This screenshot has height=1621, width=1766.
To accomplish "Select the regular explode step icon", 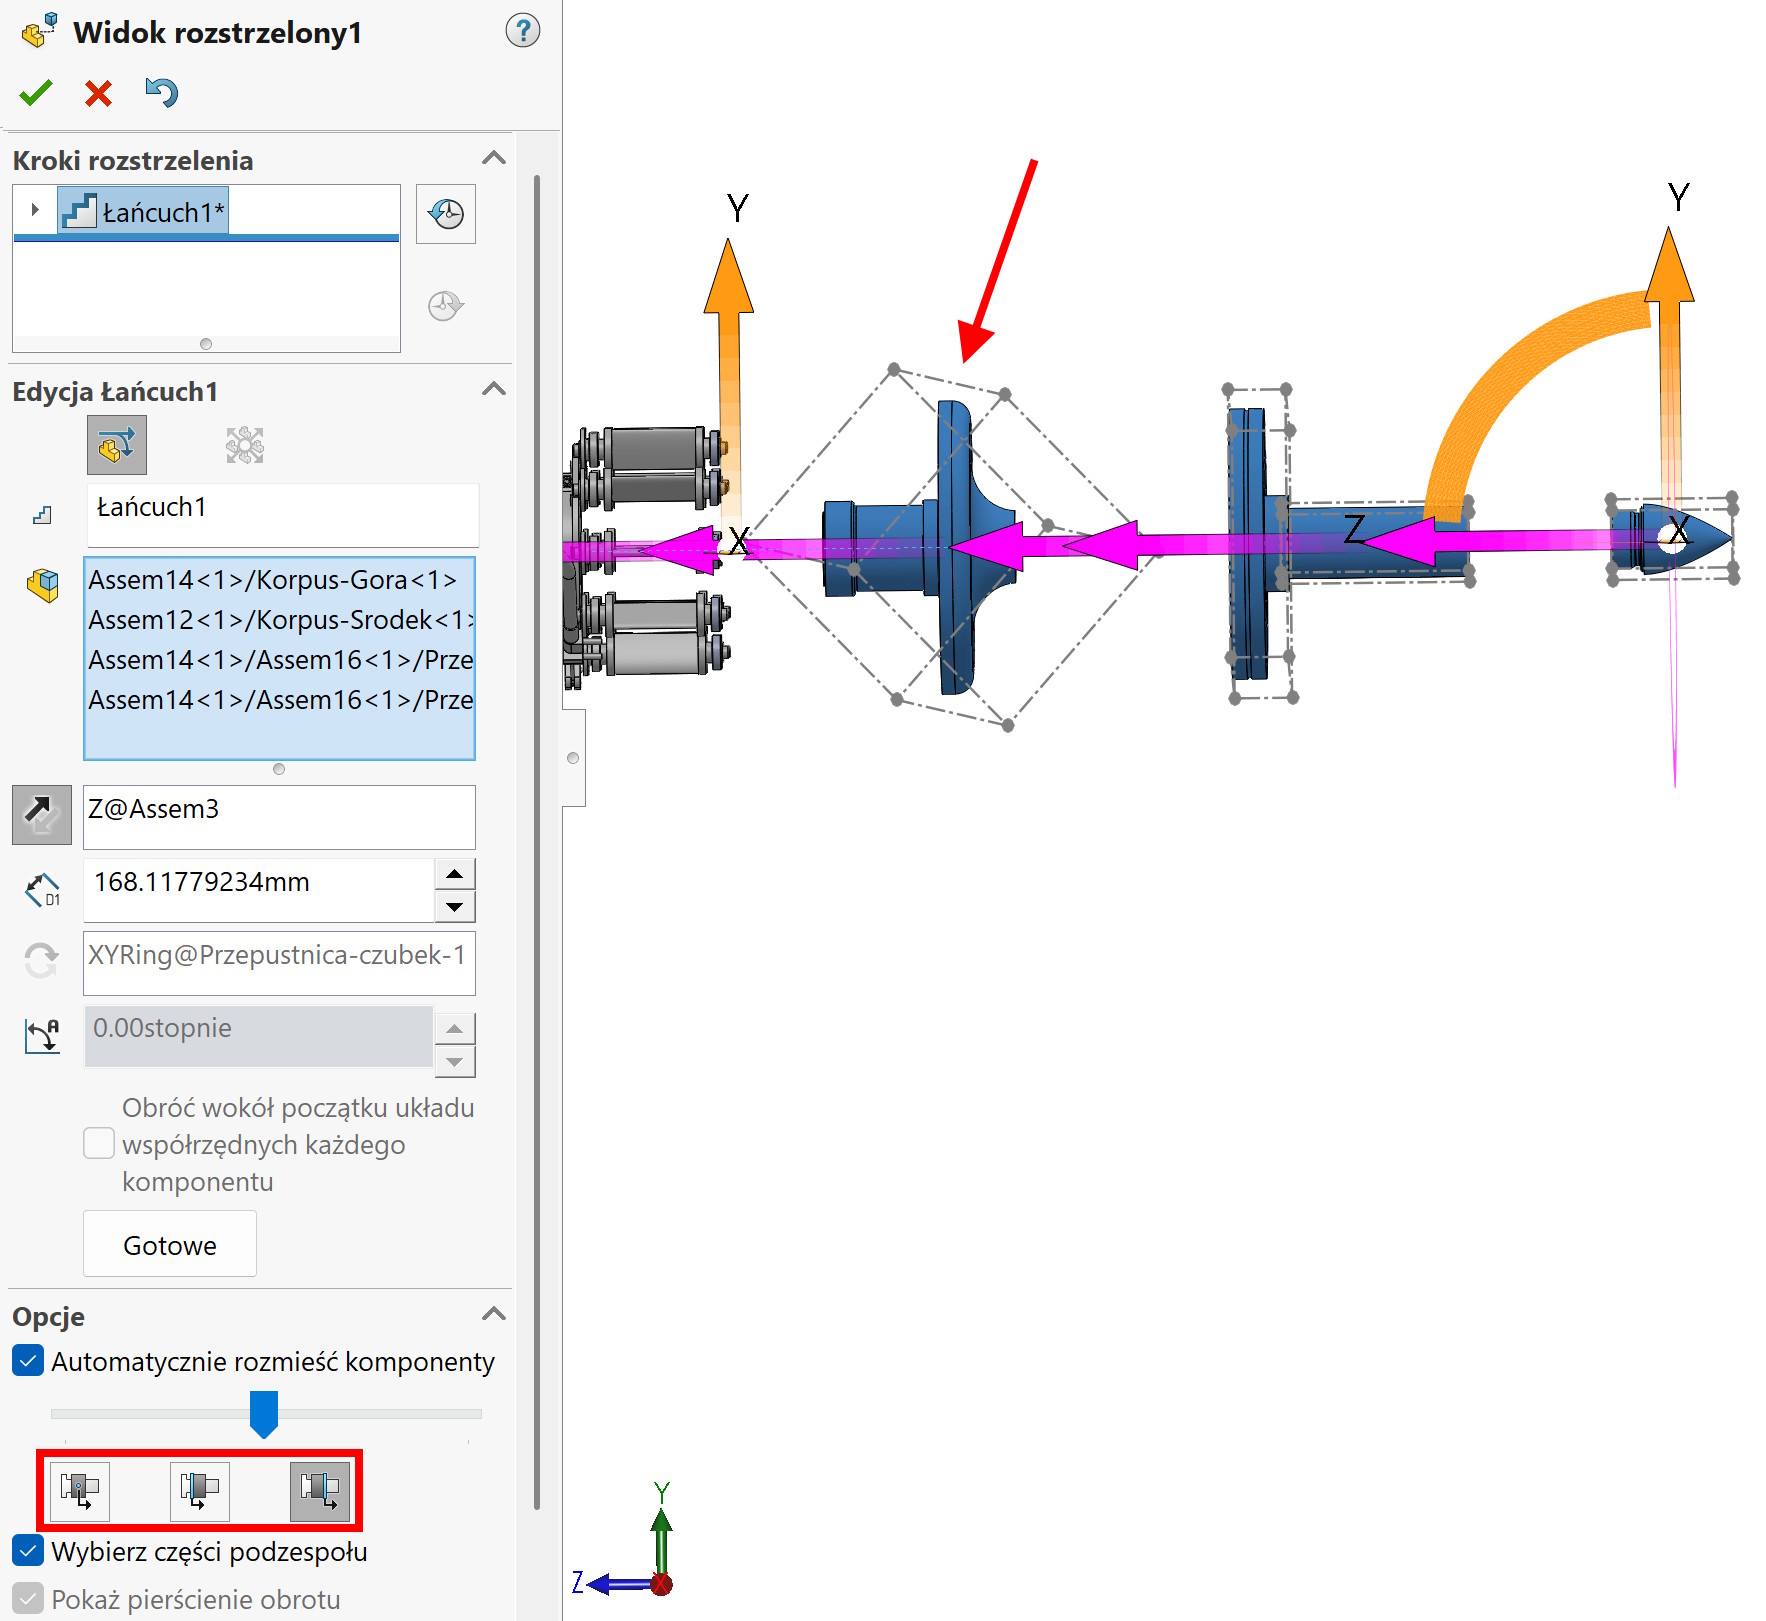I will (117, 445).
